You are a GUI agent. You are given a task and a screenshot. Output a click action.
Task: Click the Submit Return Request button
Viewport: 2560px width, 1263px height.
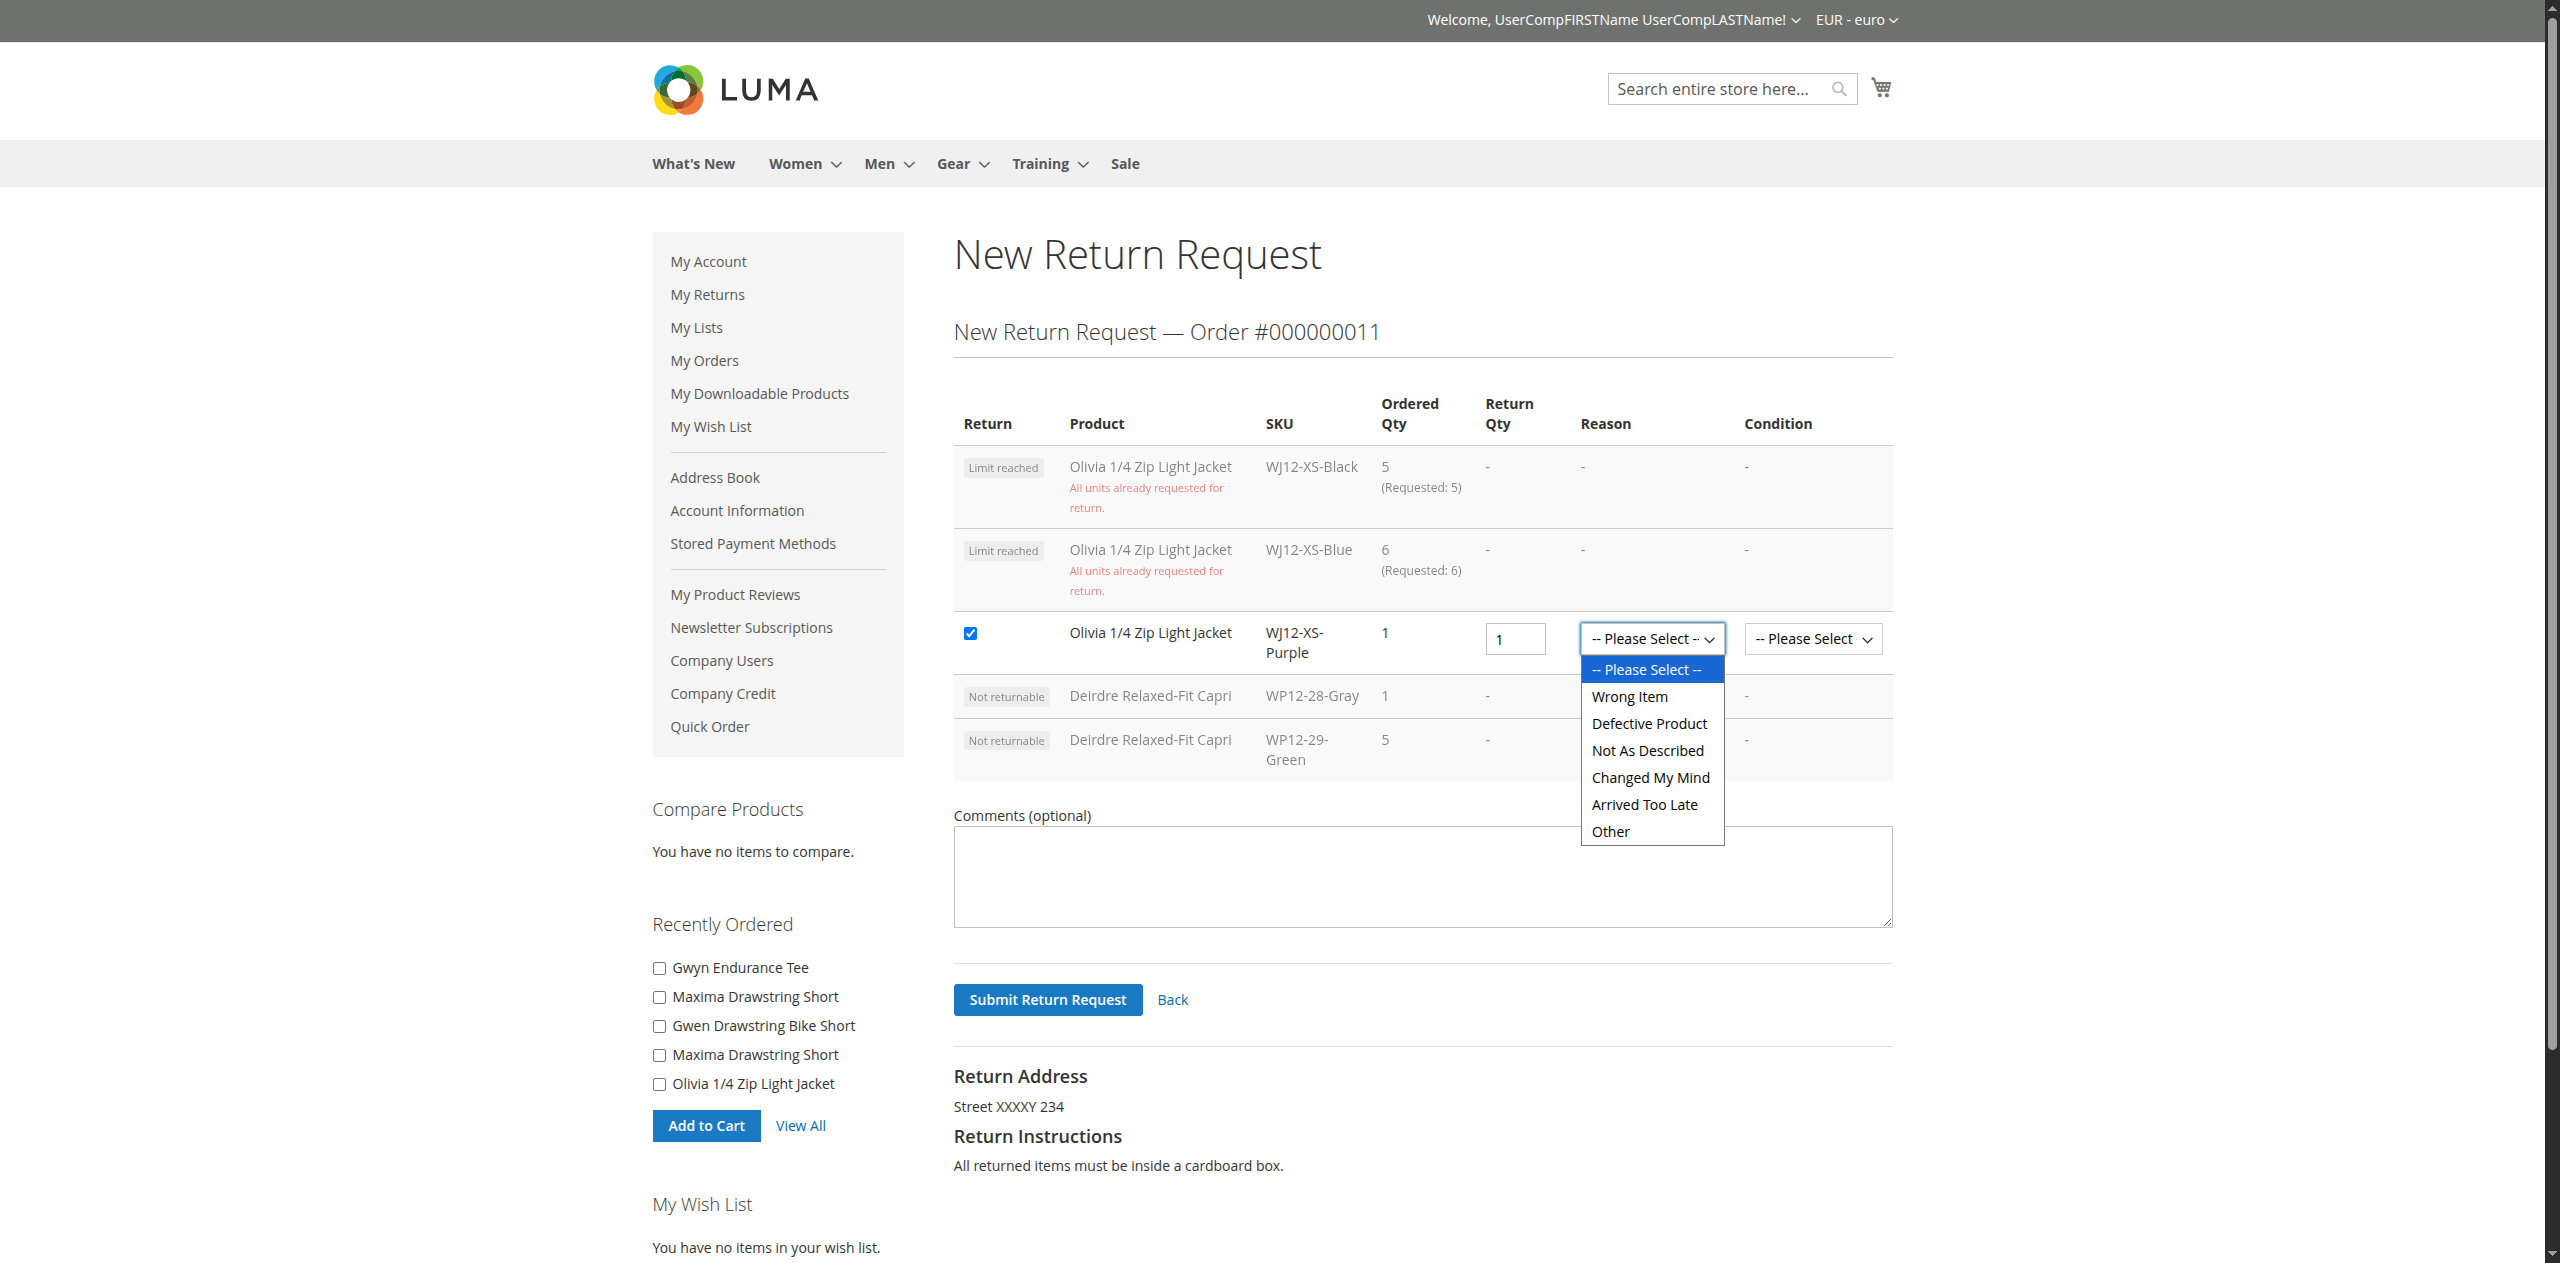tap(1047, 999)
